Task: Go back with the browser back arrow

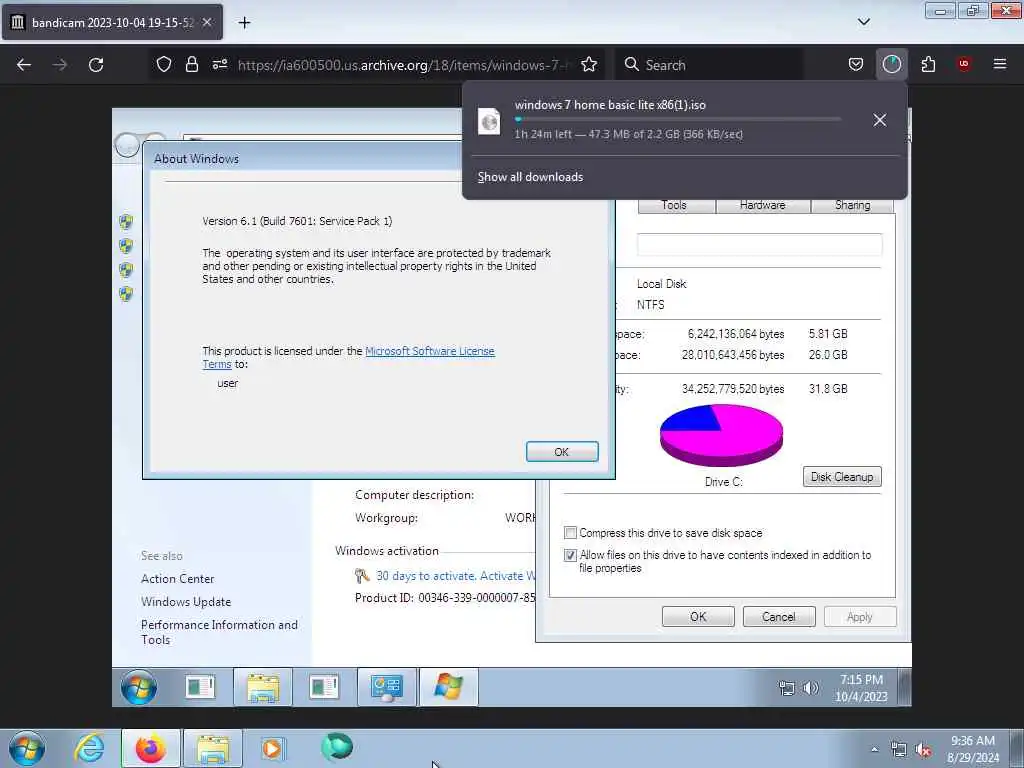Action: 24,65
